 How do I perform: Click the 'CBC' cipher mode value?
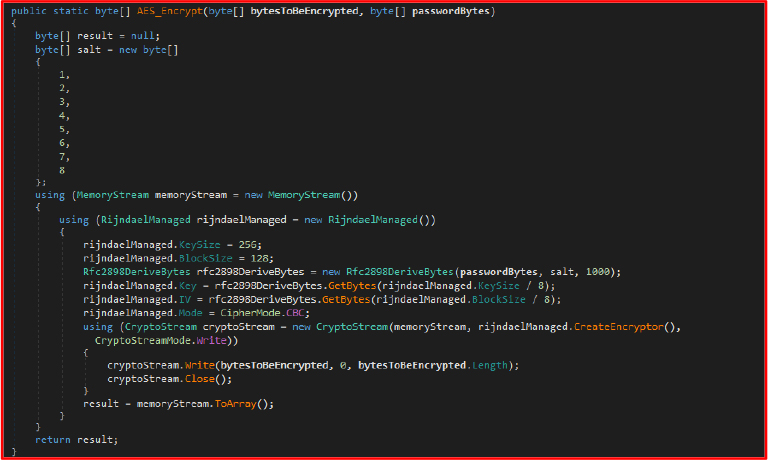pyautogui.click(x=295, y=314)
